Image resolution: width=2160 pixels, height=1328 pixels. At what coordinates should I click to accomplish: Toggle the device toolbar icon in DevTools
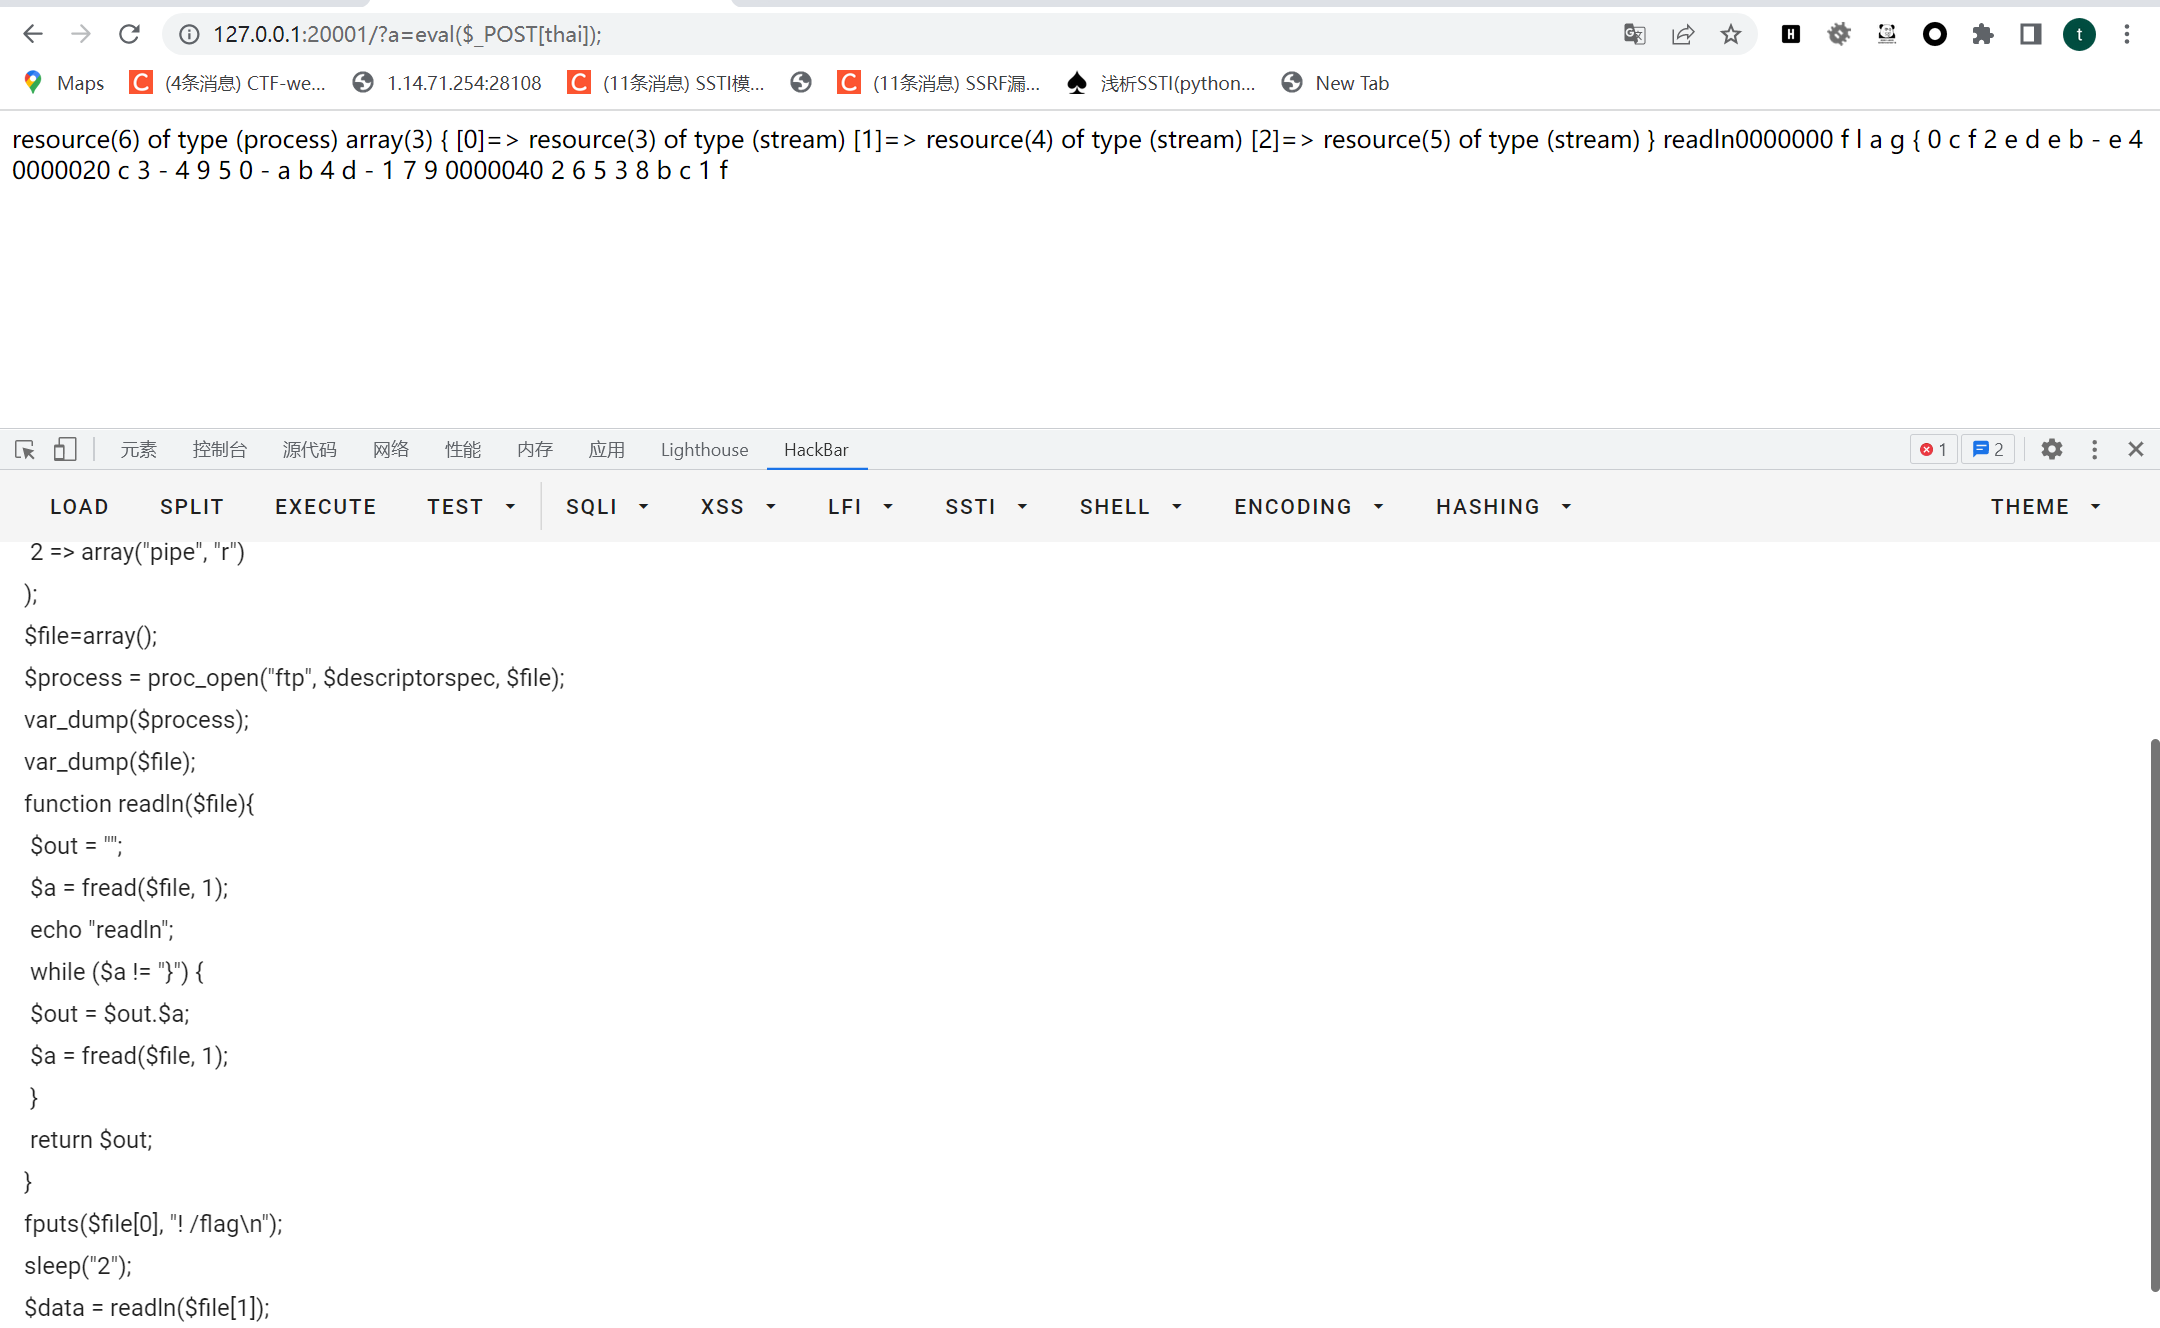(65, 449)
